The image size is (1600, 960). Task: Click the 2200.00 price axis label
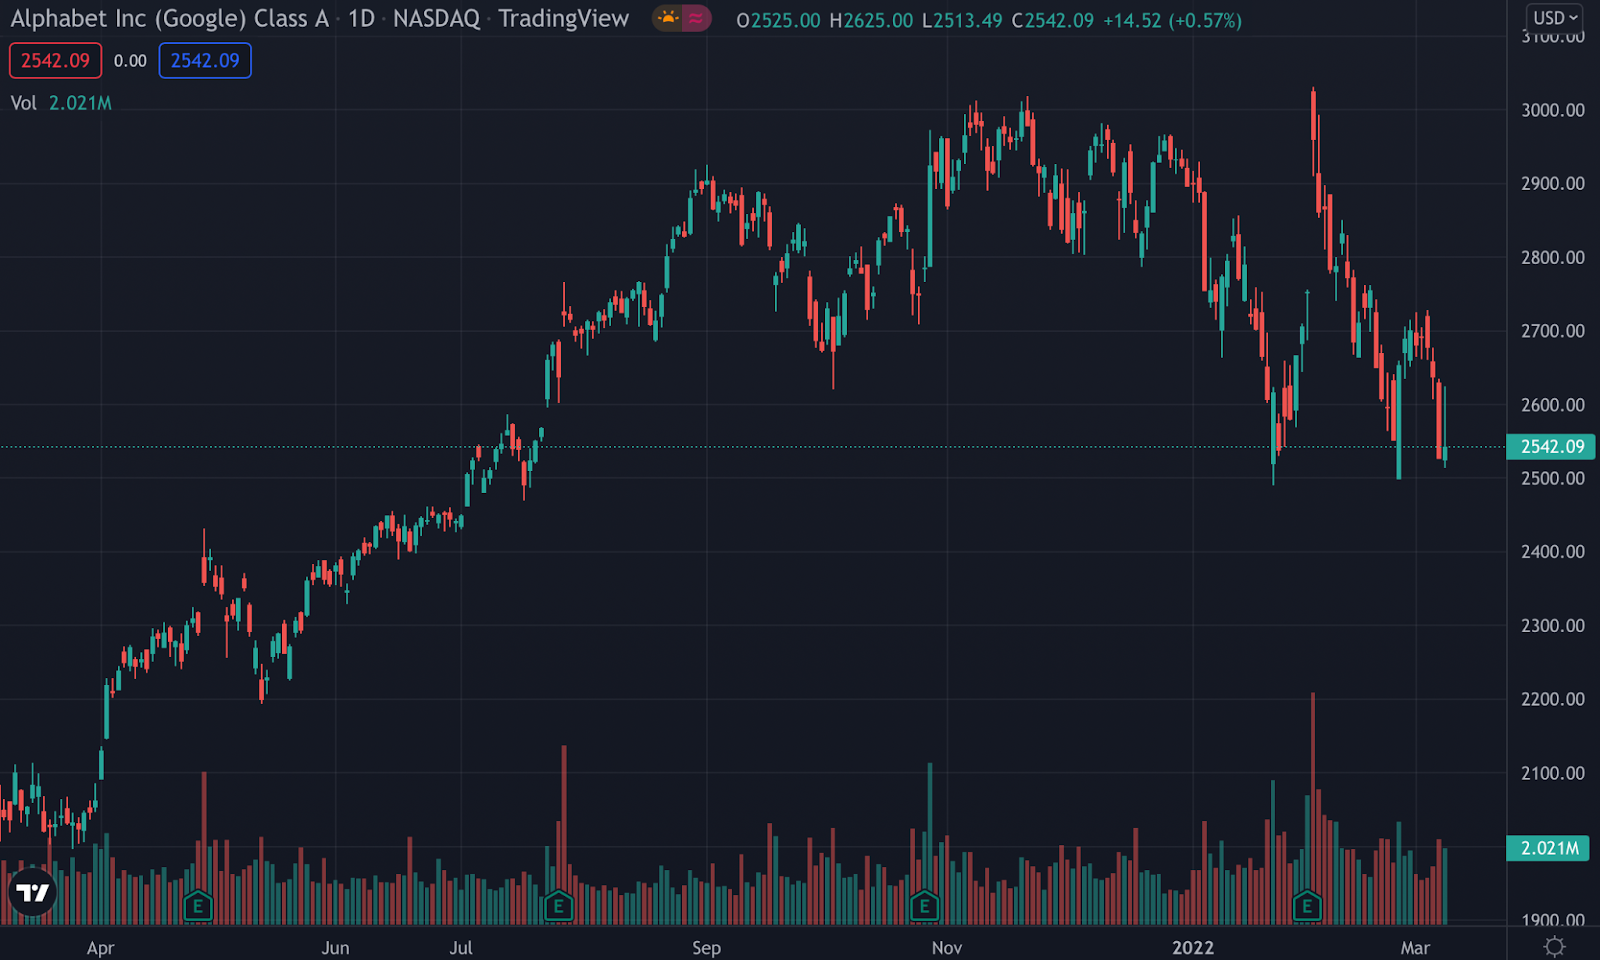1553,699
